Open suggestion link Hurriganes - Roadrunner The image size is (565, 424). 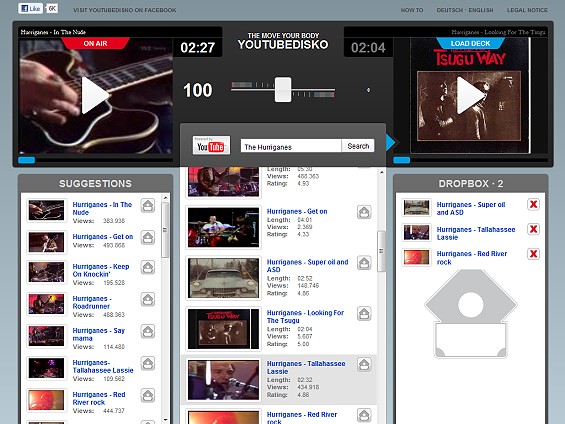click(92, 303)
